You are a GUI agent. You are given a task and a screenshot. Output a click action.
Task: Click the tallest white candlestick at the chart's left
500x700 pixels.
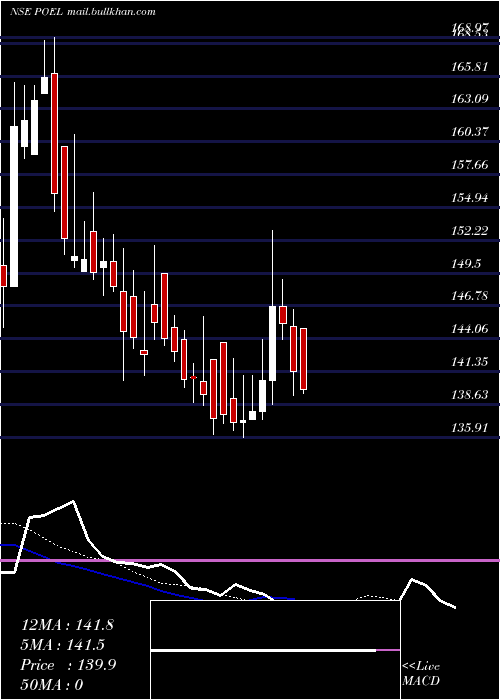14,206
